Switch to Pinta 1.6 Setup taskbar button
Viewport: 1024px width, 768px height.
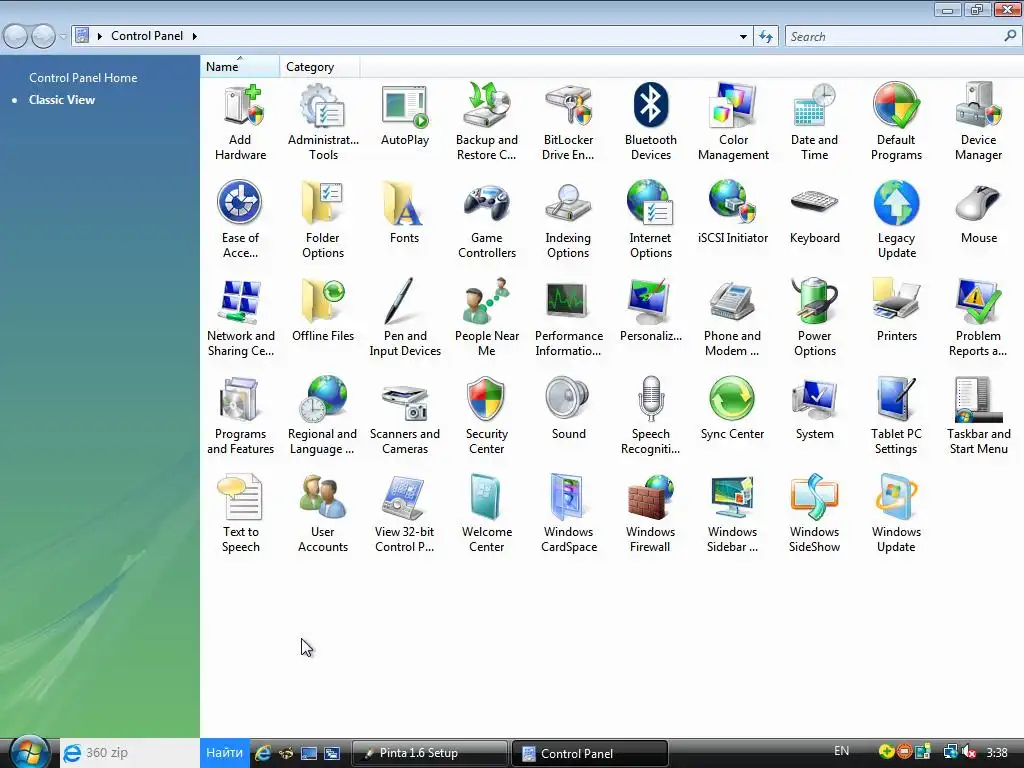[429, 753]
